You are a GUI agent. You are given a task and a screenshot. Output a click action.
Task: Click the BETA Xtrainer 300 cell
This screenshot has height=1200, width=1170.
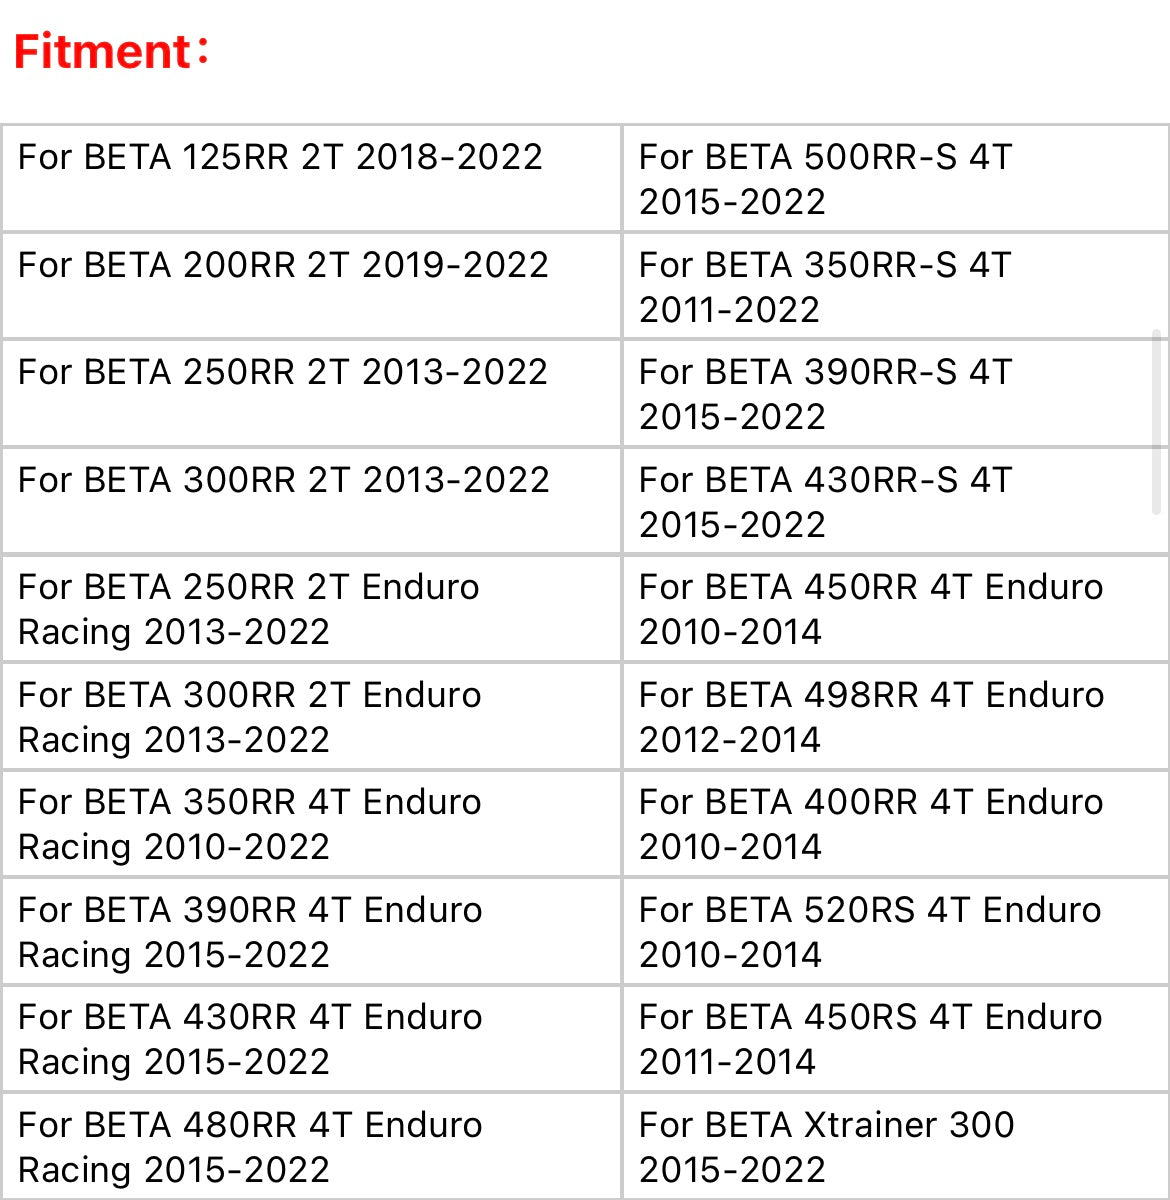pos(896,1146)
